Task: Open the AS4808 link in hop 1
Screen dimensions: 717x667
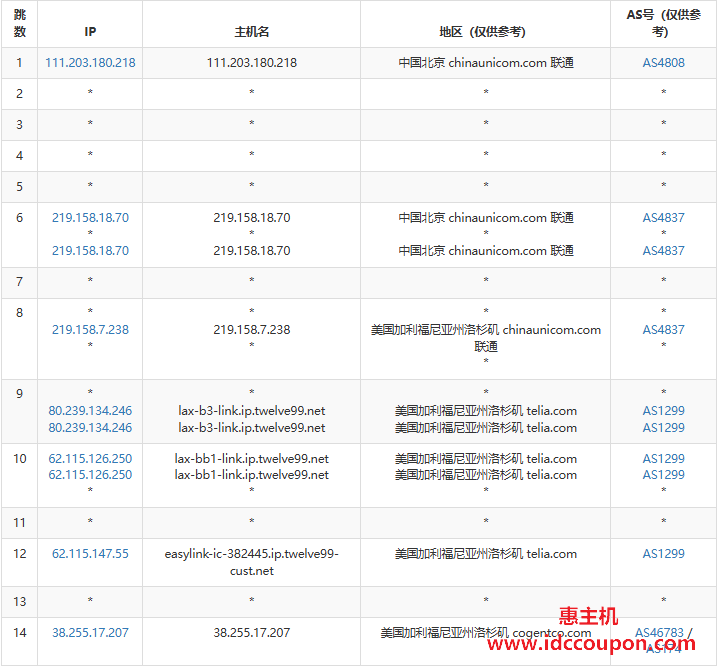Action: tap(663, 63)
